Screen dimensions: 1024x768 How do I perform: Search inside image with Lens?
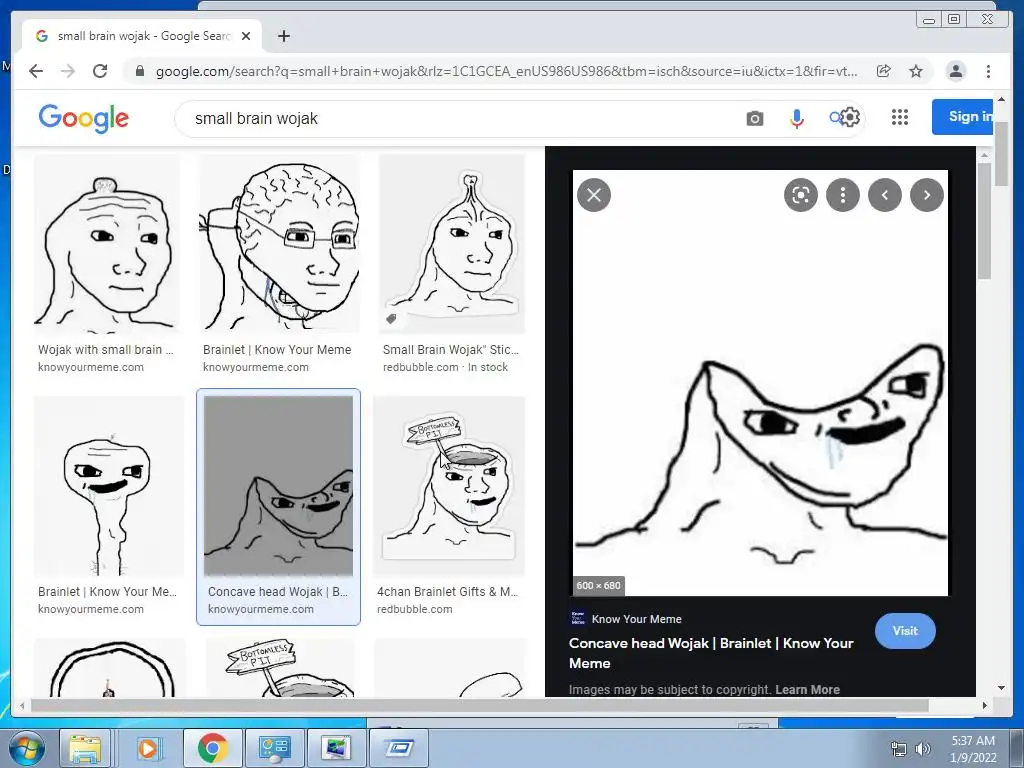point(801,195)
